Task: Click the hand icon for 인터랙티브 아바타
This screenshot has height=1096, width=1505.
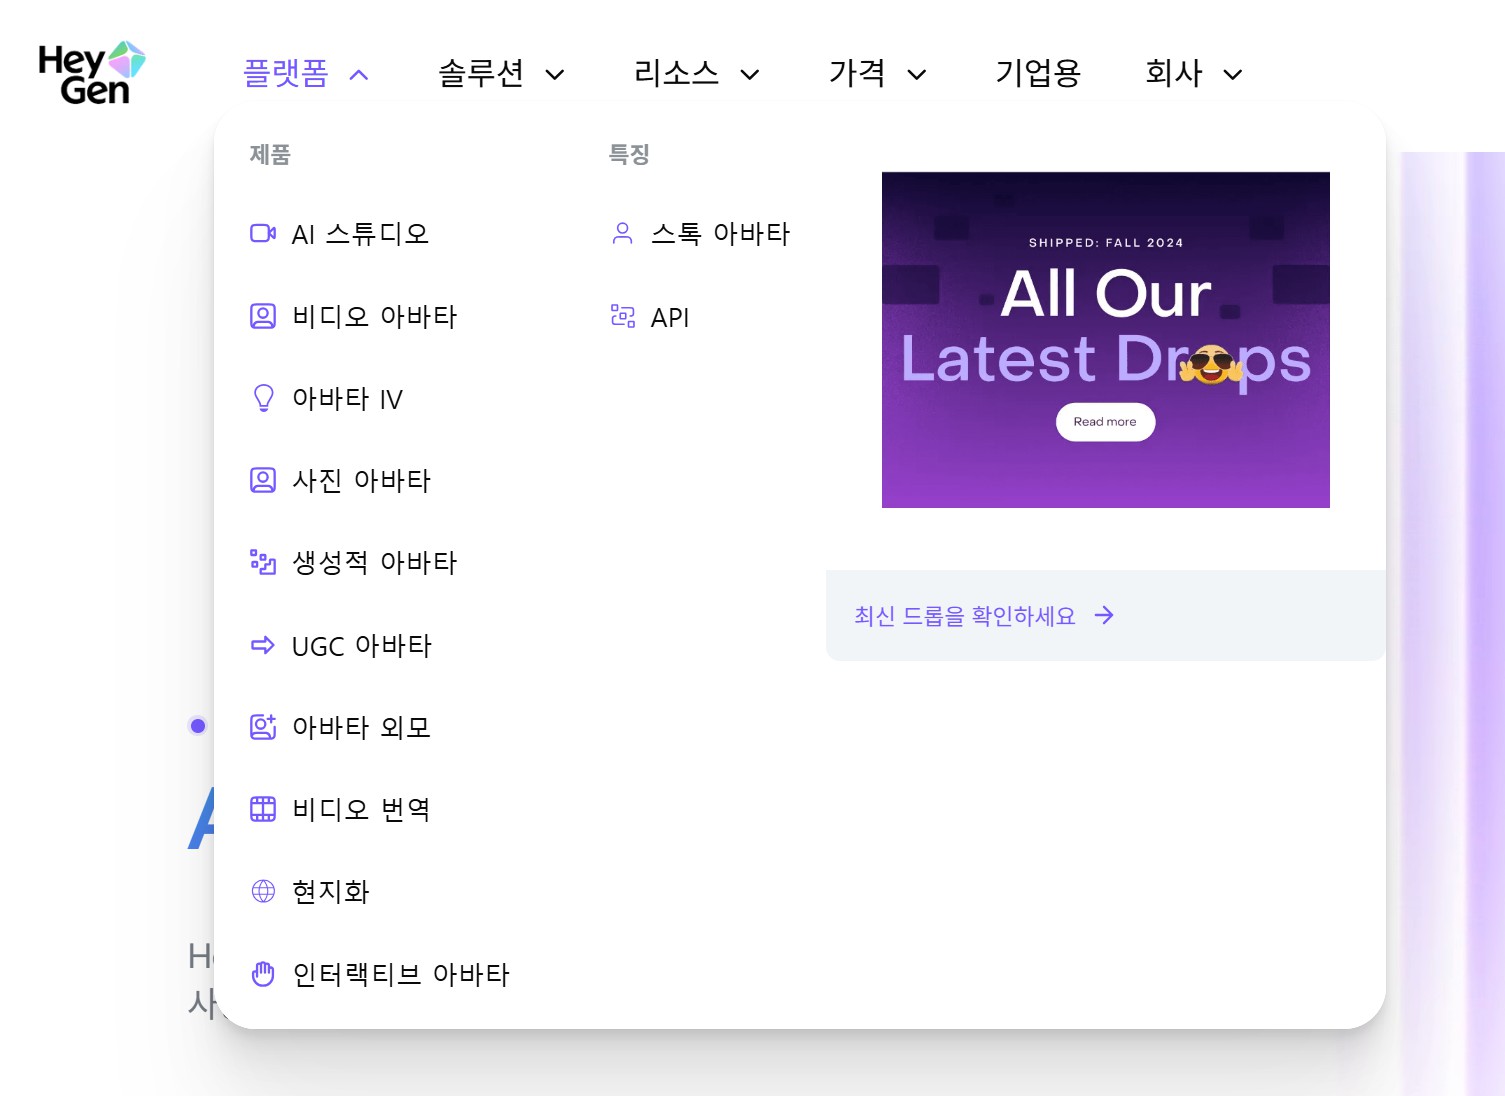Action: click(x=262, y=972)
